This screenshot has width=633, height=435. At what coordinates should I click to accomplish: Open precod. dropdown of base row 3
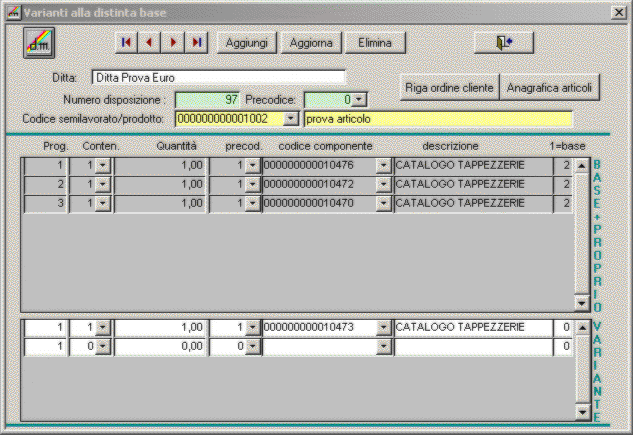point(252,203)
